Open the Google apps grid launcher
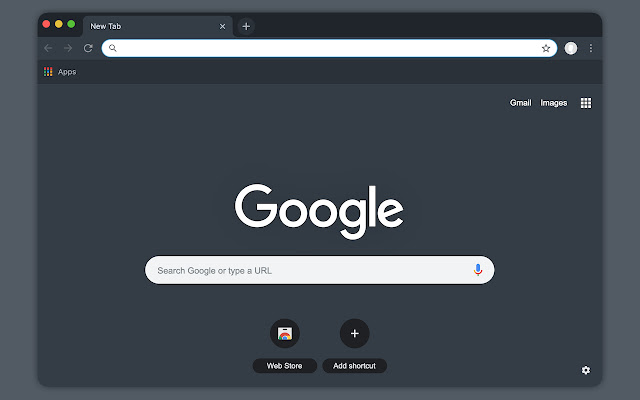Viewport: 640px width, 400px height. 586,103
